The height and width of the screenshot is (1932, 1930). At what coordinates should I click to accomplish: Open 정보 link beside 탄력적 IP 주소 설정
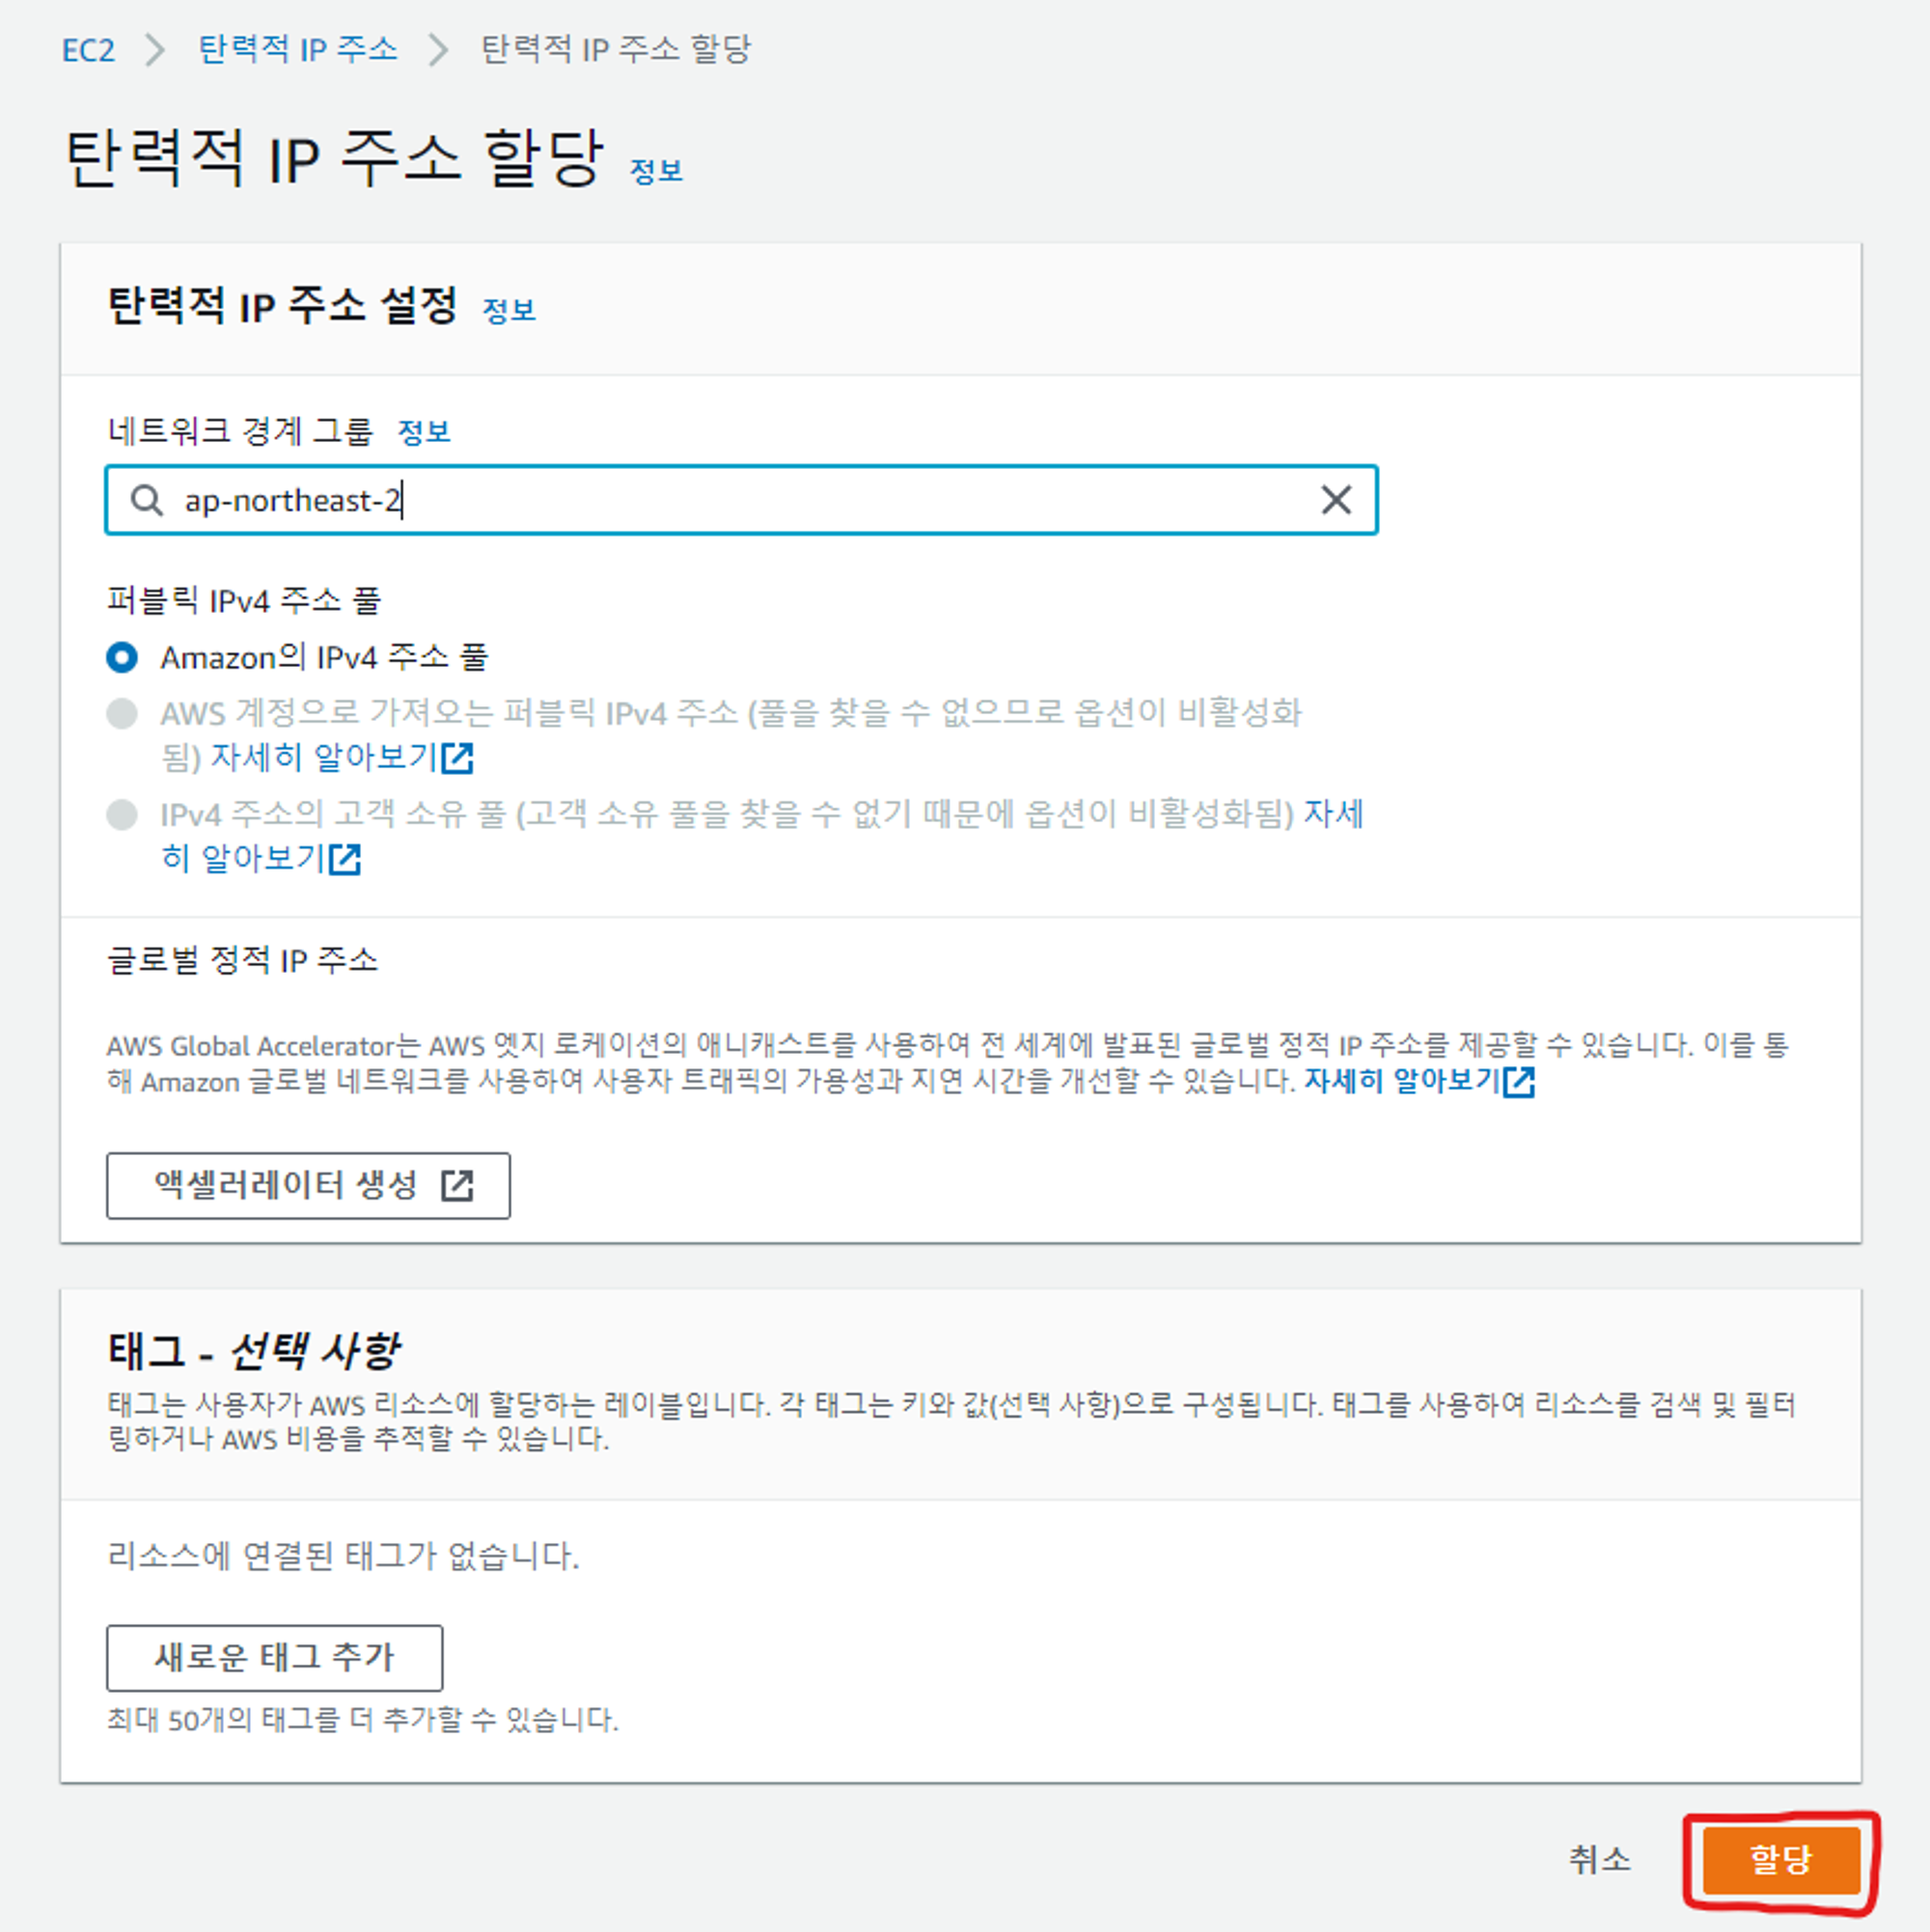click(509, 310)
